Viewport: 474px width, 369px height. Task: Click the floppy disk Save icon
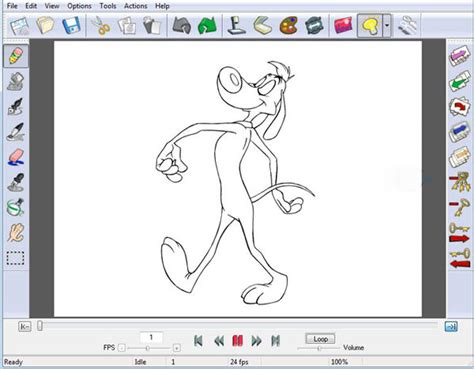click(x=71, y=26)
